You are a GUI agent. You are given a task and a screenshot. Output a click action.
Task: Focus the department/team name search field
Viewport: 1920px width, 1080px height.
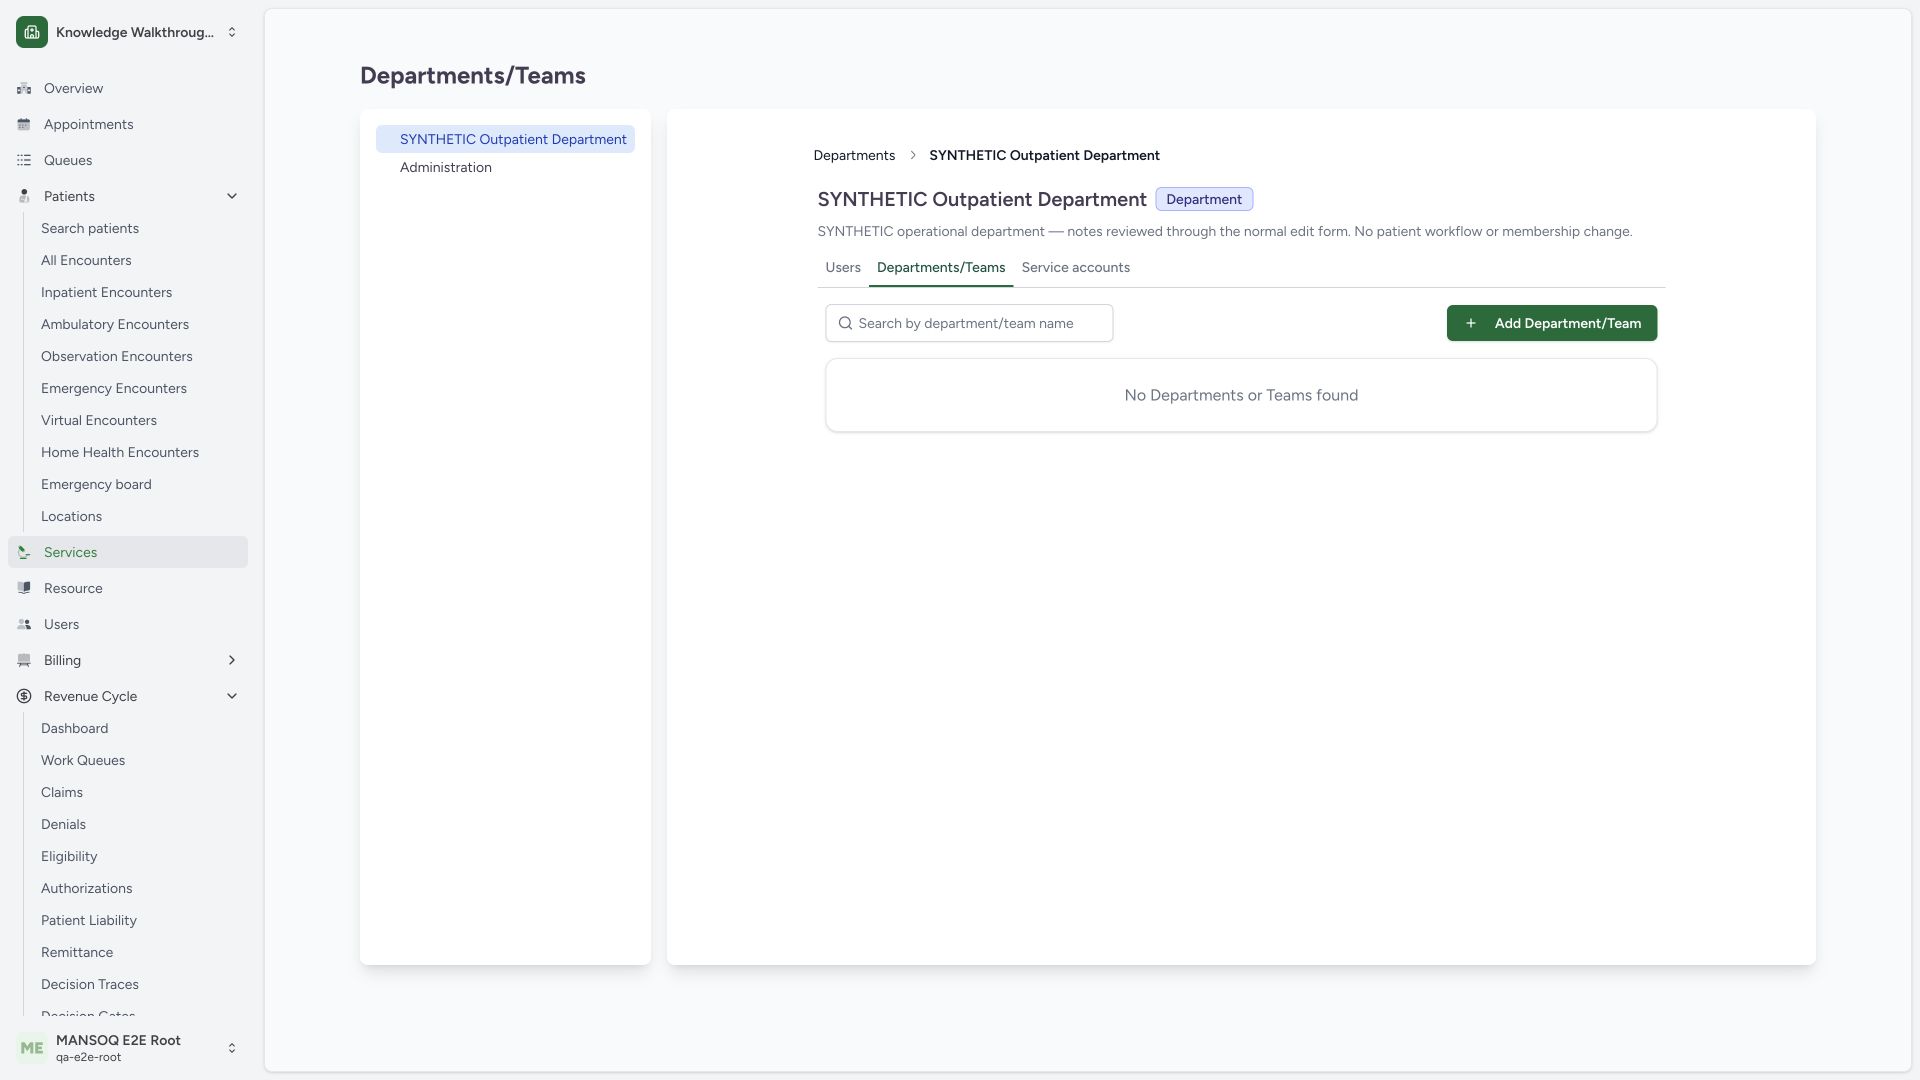969,324
